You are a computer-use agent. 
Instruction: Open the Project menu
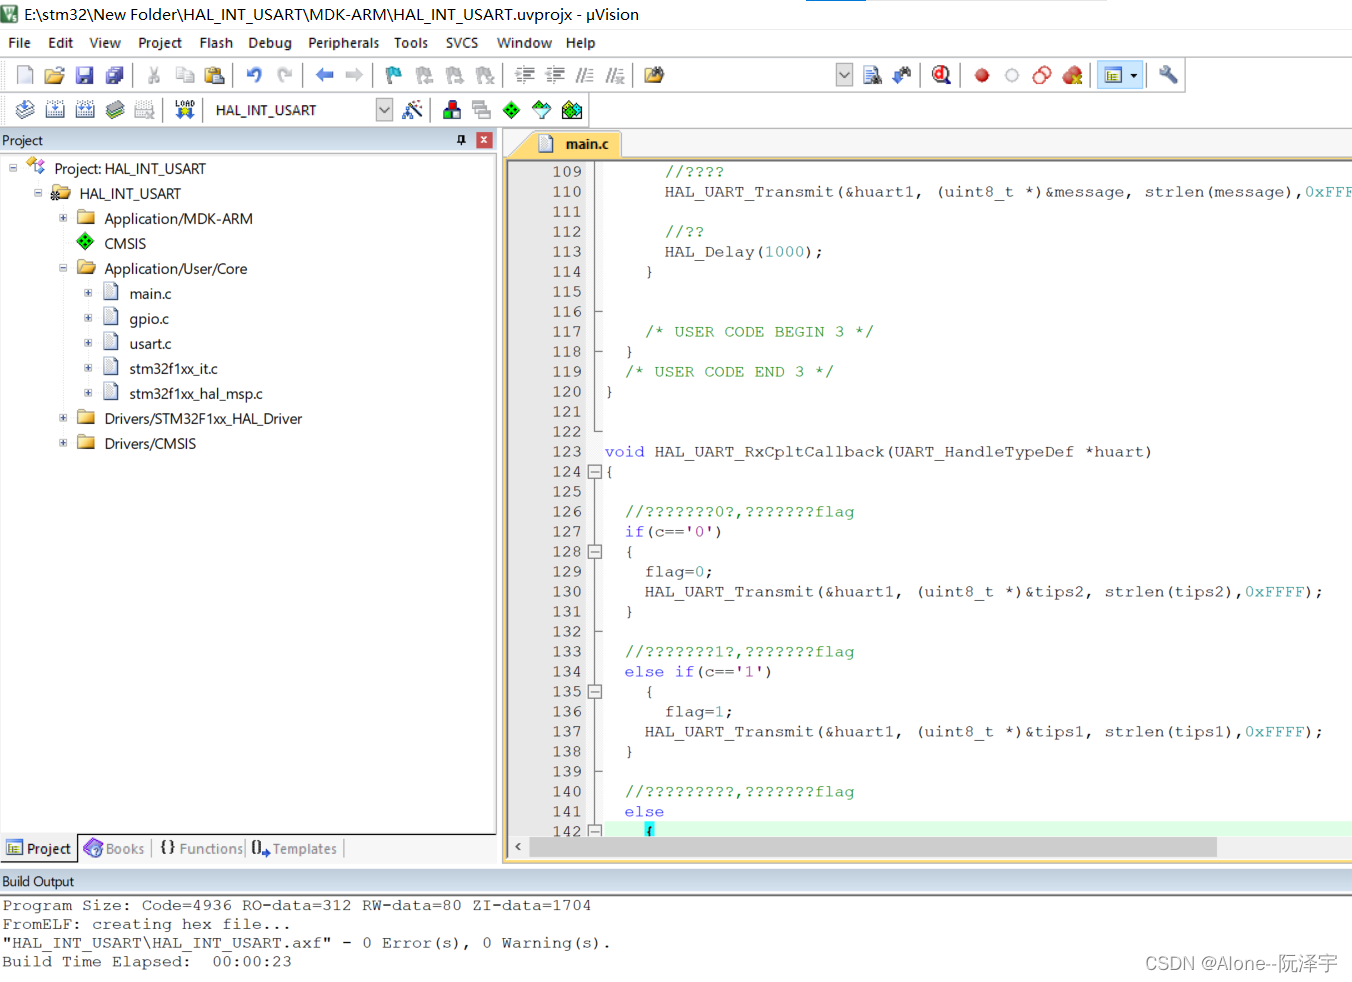point(160,43)
